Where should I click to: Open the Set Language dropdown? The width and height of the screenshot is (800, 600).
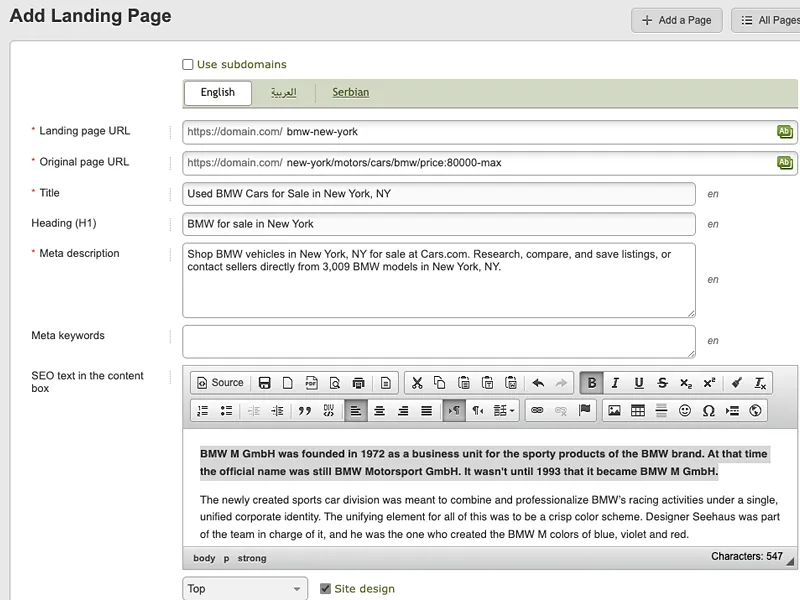504,410
